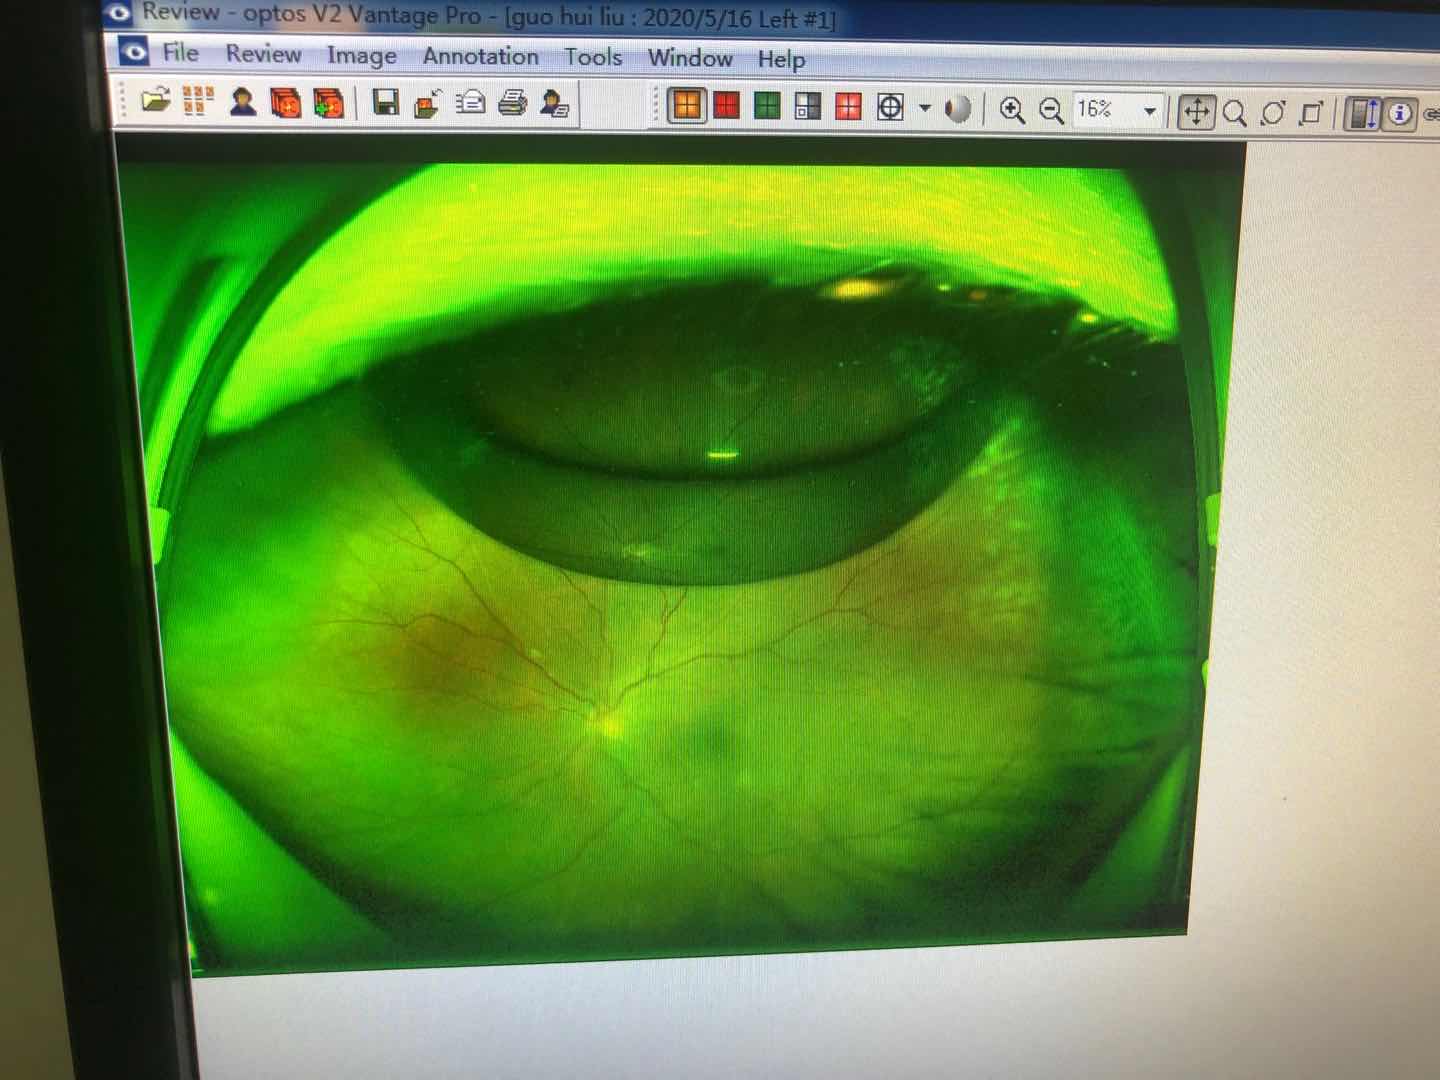Click the gray sphere contrast icon
Image resolution: width=1440 pixels, height=1080 pixels.
tap(957, 108)
